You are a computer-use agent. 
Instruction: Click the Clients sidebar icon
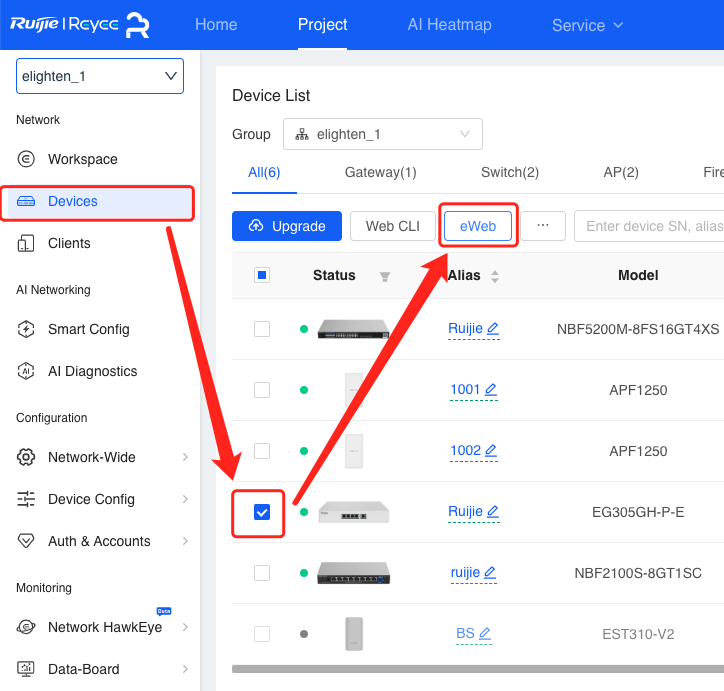[x=26, y=243]
